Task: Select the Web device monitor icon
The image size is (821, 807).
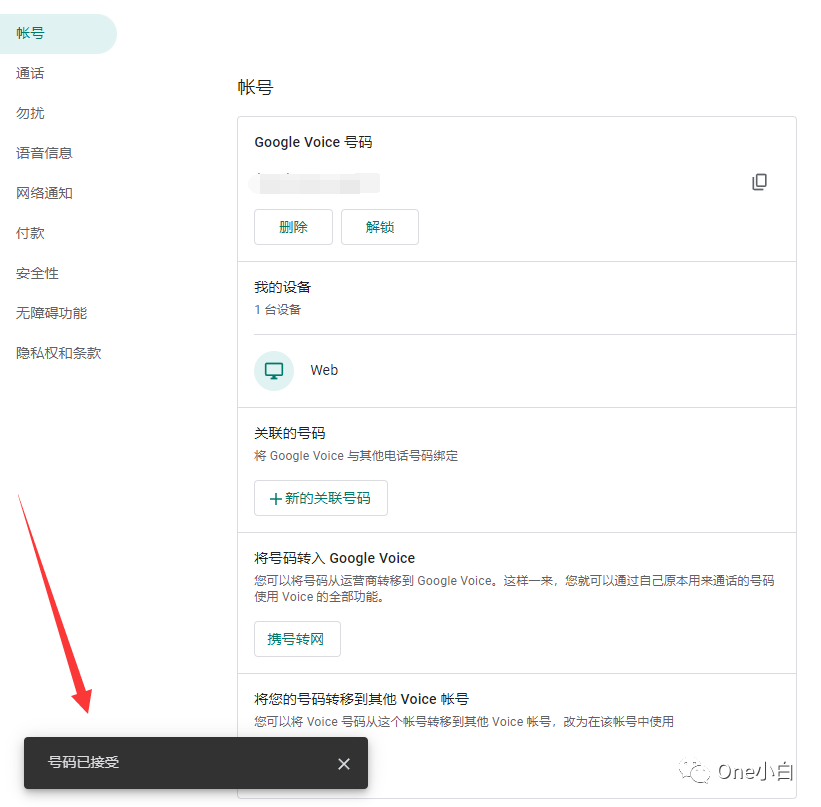Action: coord(274,371)
